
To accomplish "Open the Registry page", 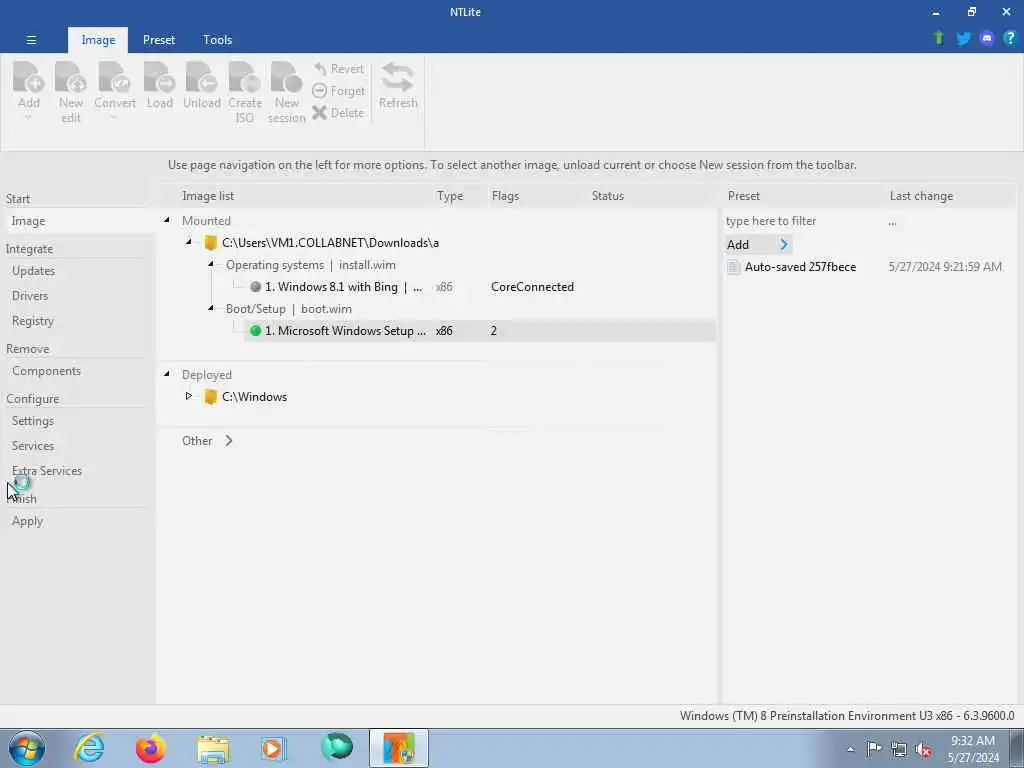I will [x=33, y=321].
